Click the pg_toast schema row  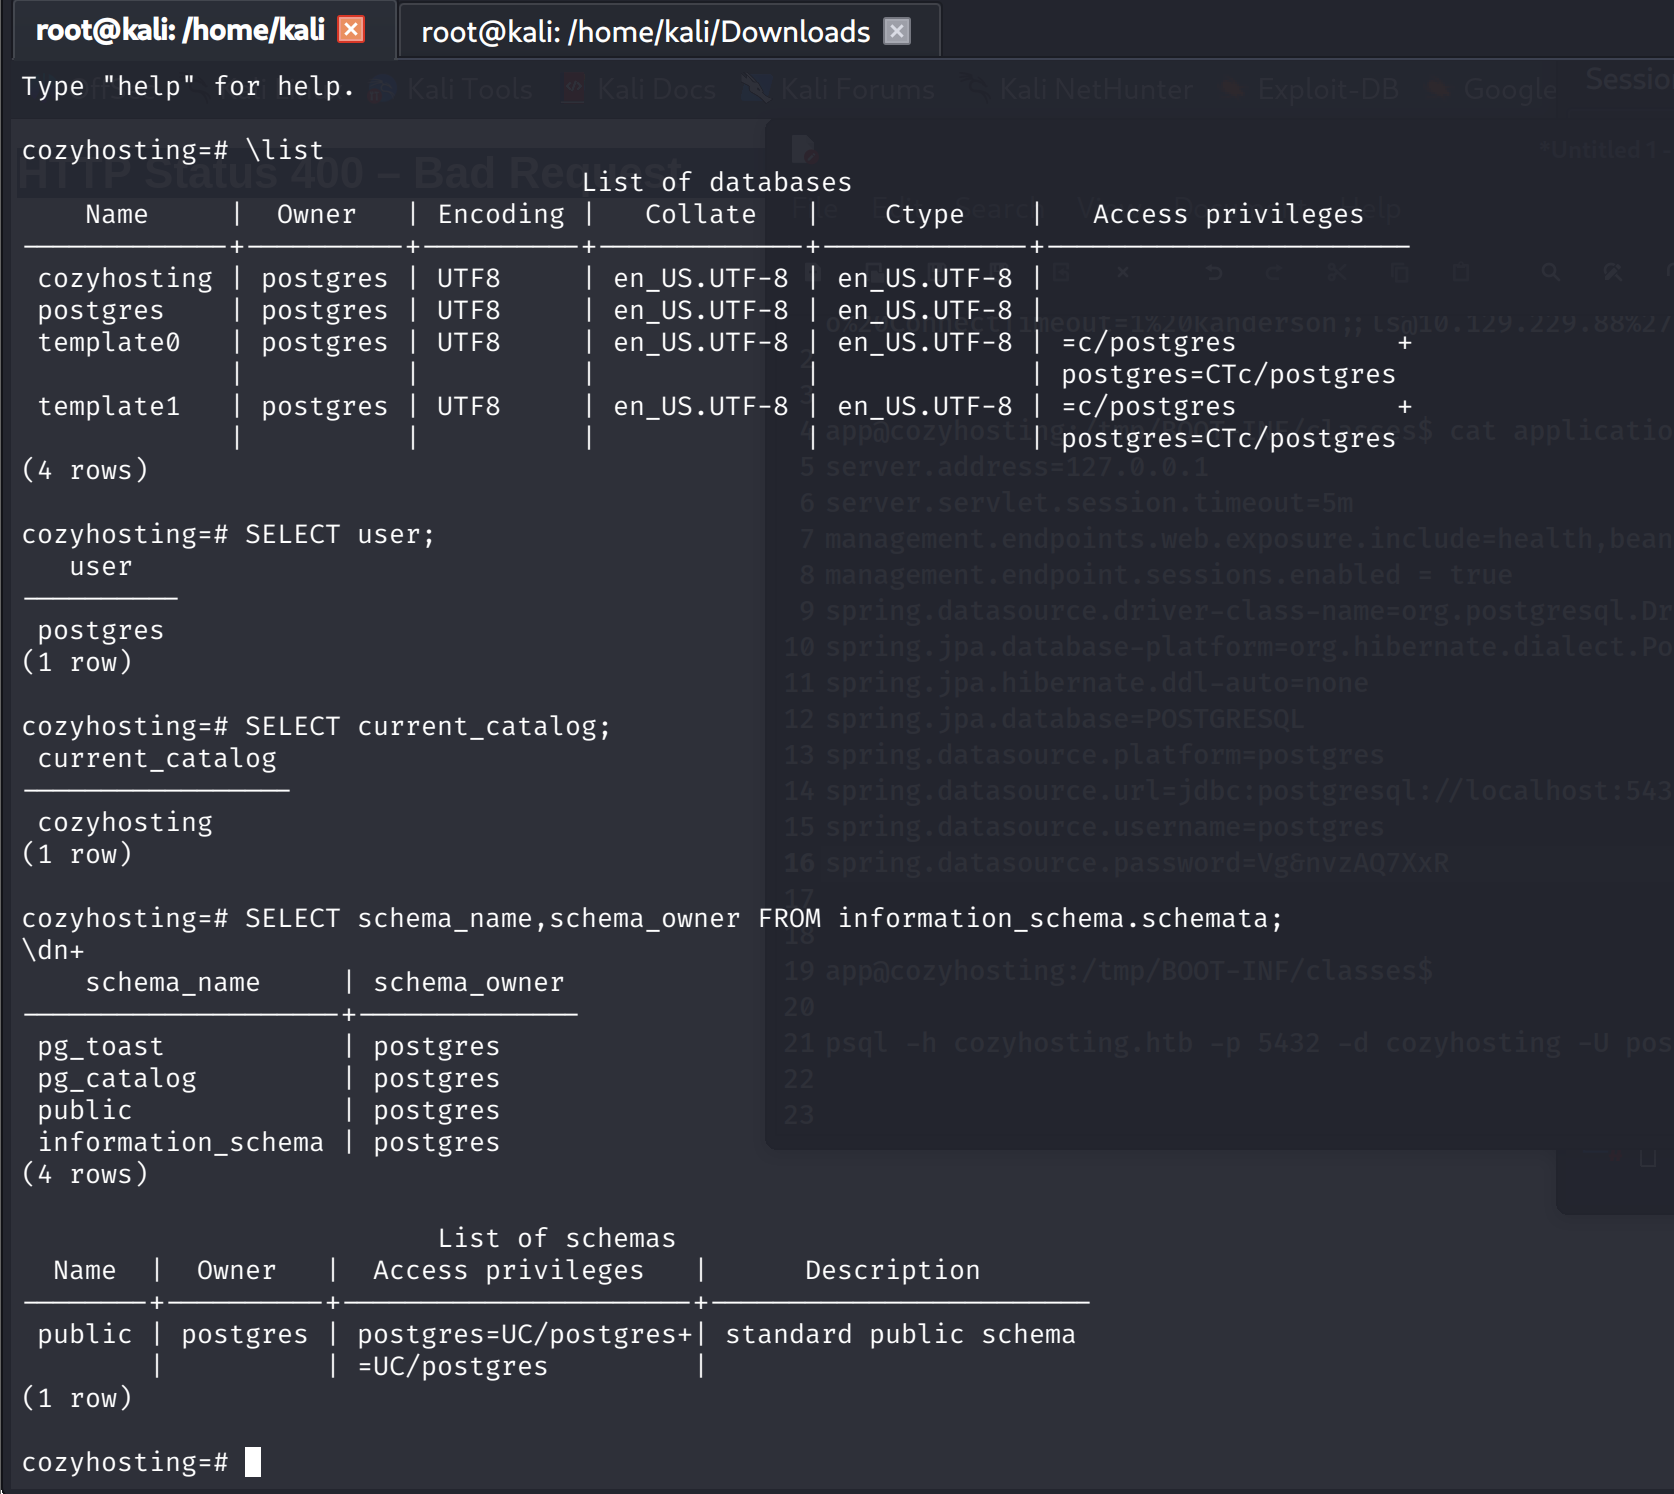click(269, 1046)
